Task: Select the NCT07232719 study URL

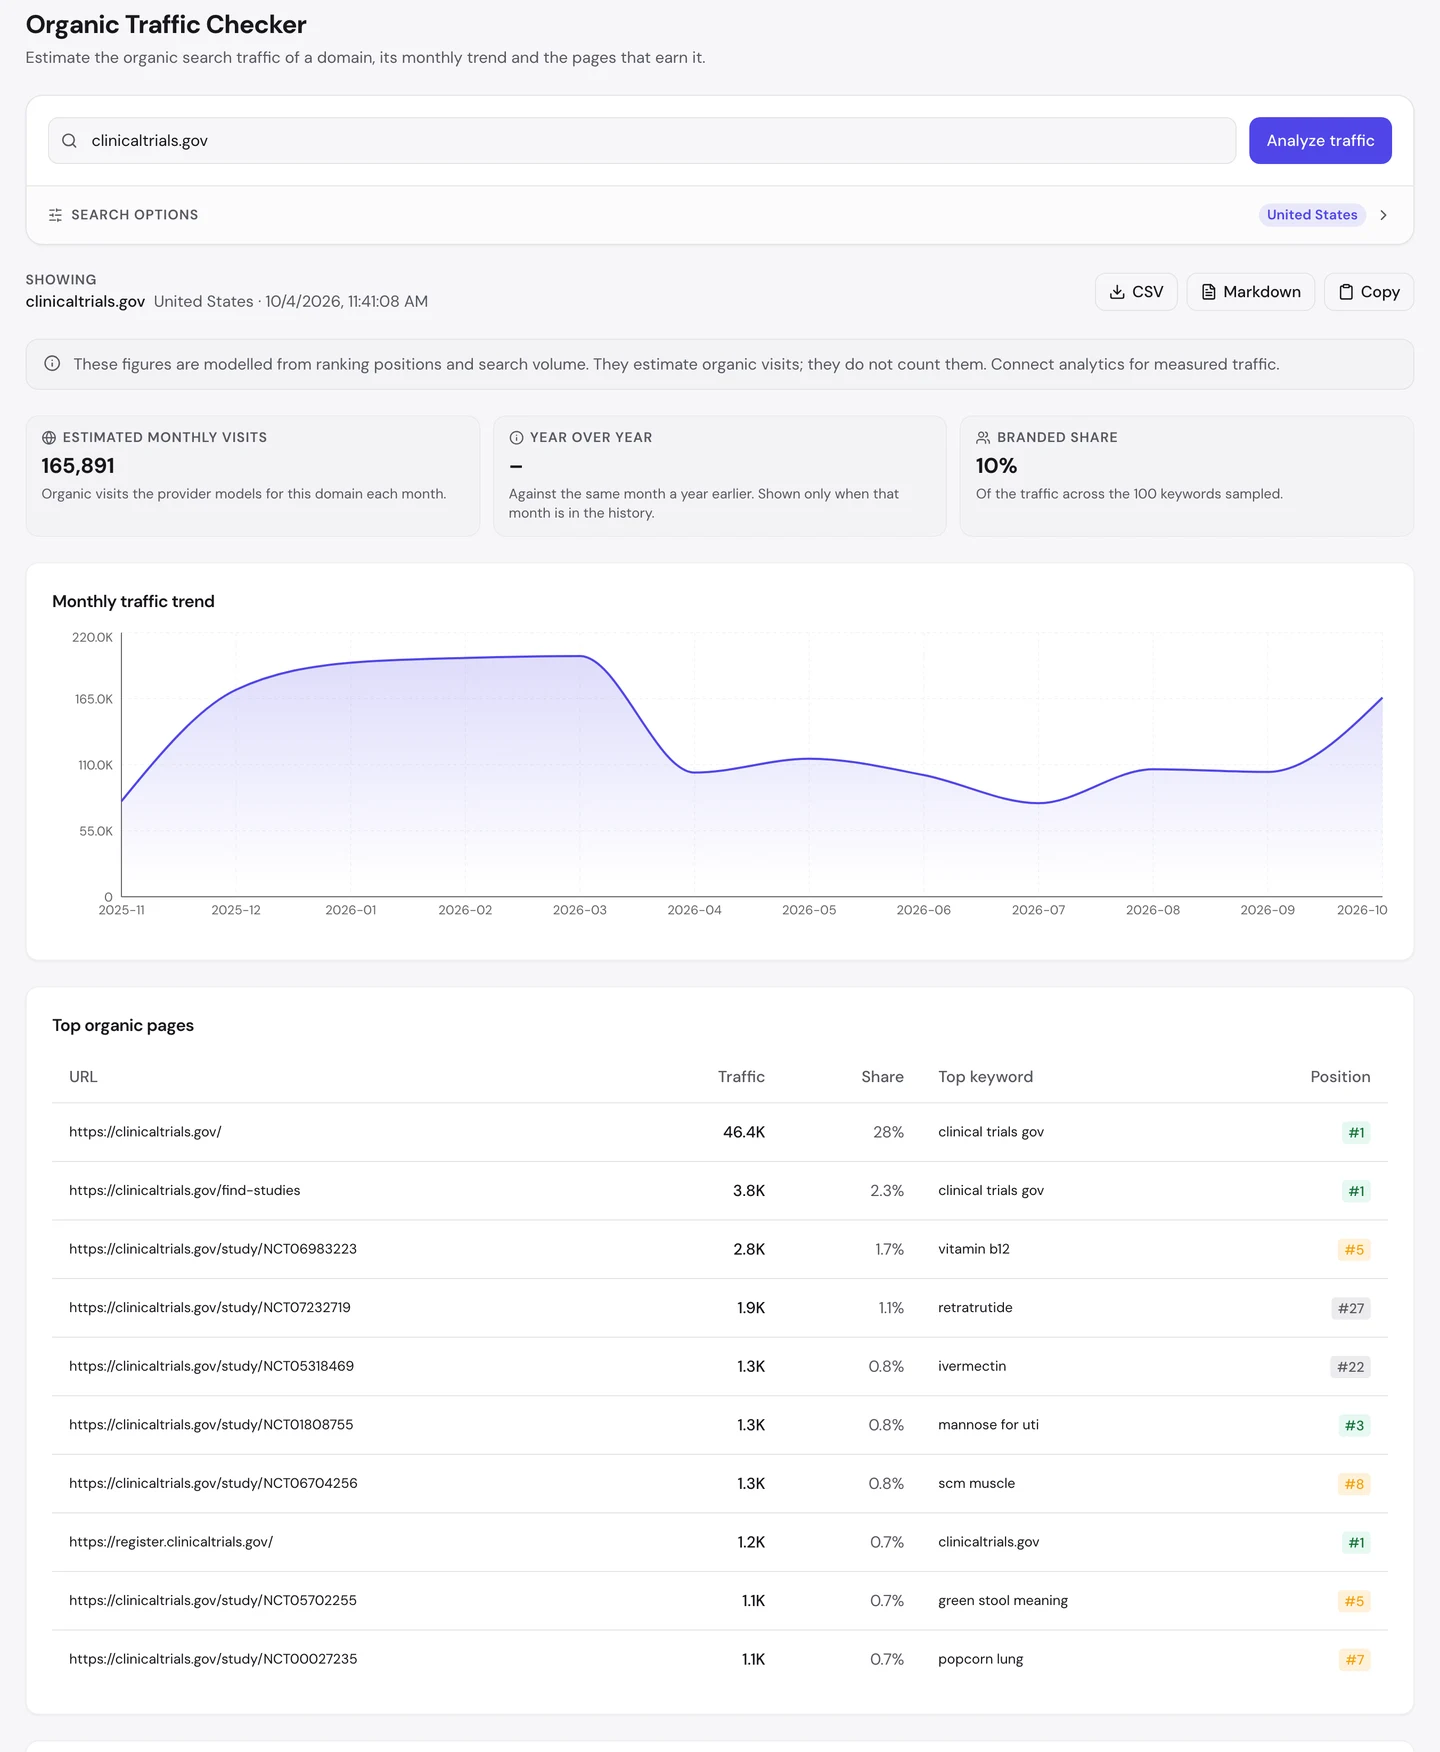Action: tap(210, 1308)
